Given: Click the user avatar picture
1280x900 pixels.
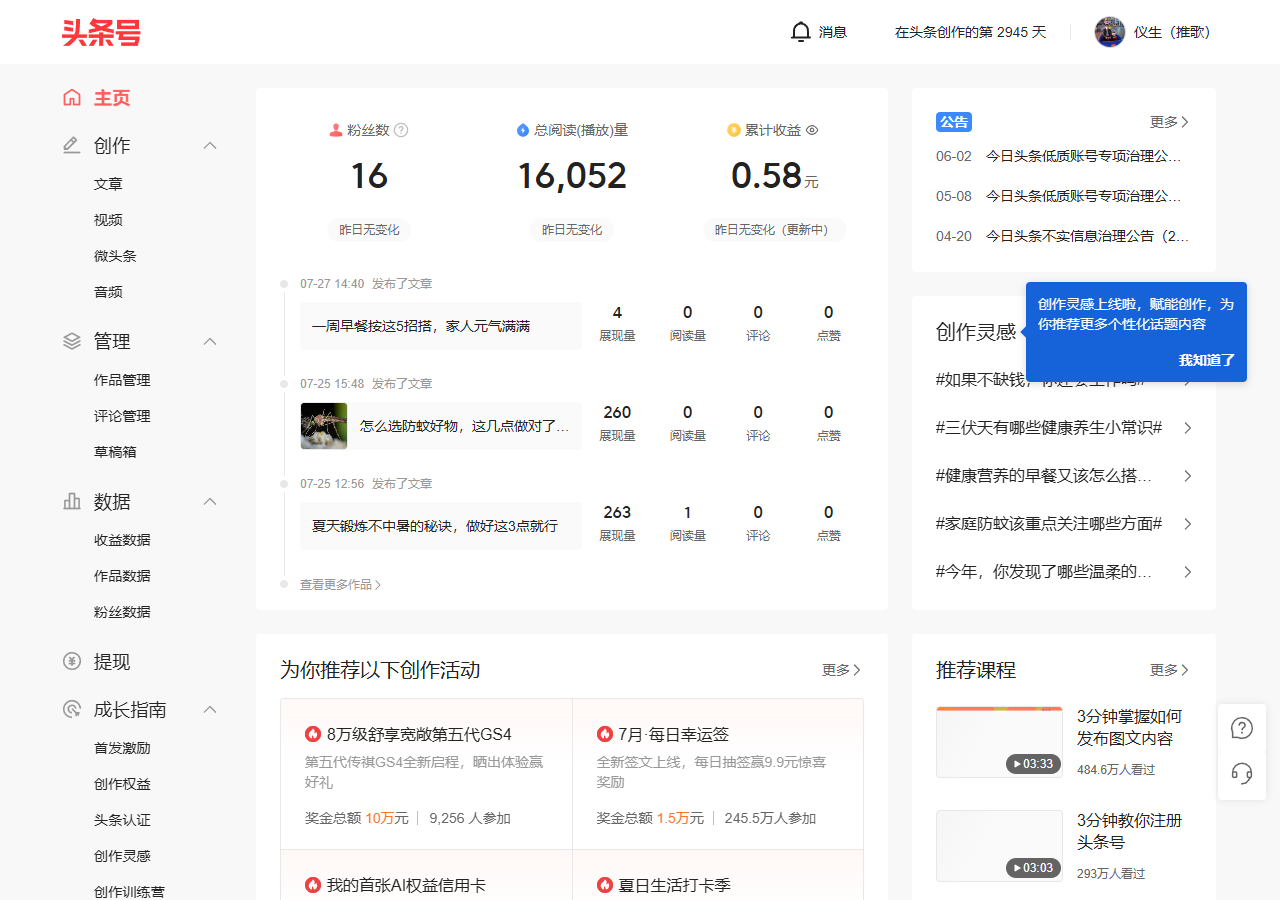Looking at the screenshot, I should [x=1110, y=32].
